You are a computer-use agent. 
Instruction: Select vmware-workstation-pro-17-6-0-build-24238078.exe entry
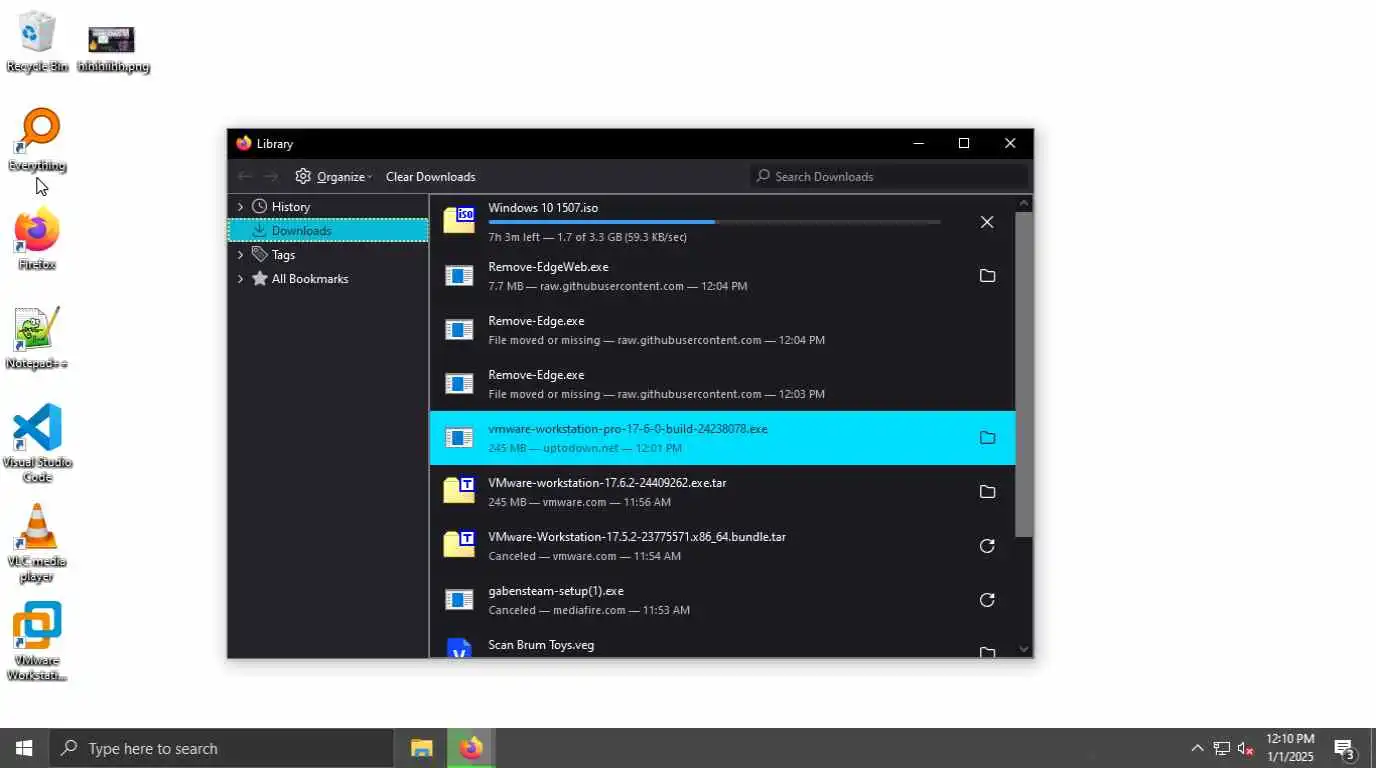(722, 438)
